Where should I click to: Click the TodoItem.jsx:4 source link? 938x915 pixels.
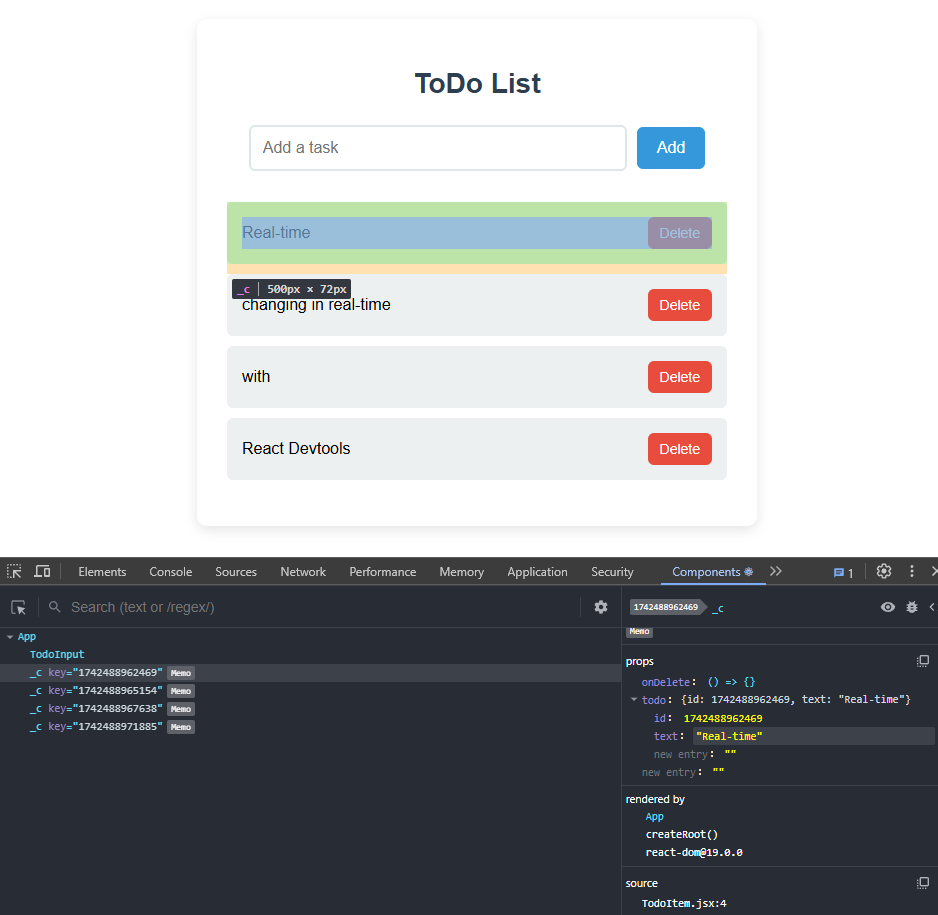pos(684,903)
